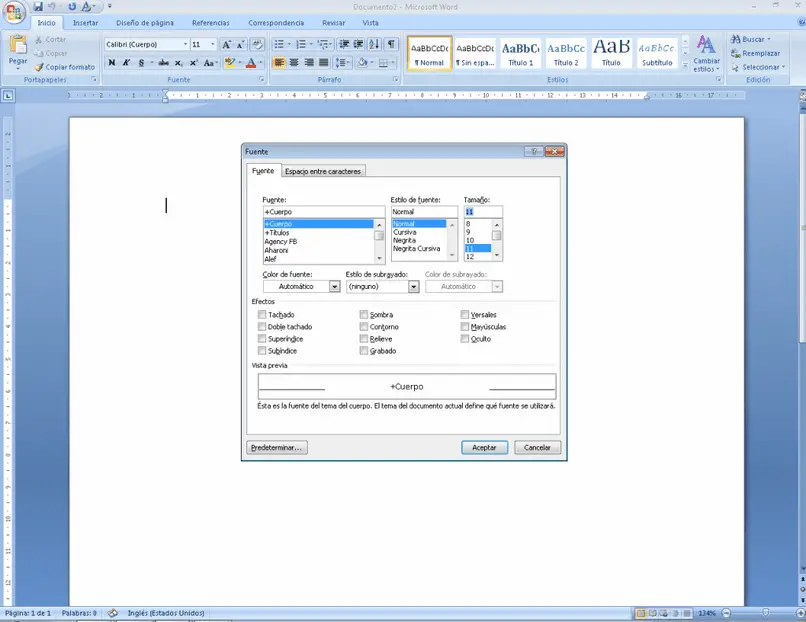Click the text highlight color icon

pos(229,63)
